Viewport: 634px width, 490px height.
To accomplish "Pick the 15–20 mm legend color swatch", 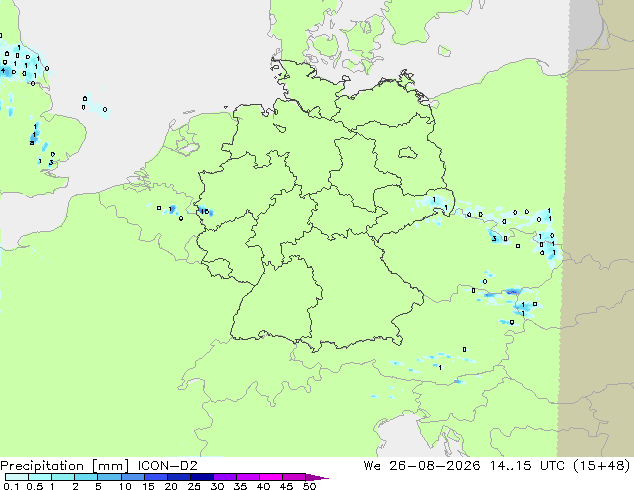I will click(x=155, y=477).
